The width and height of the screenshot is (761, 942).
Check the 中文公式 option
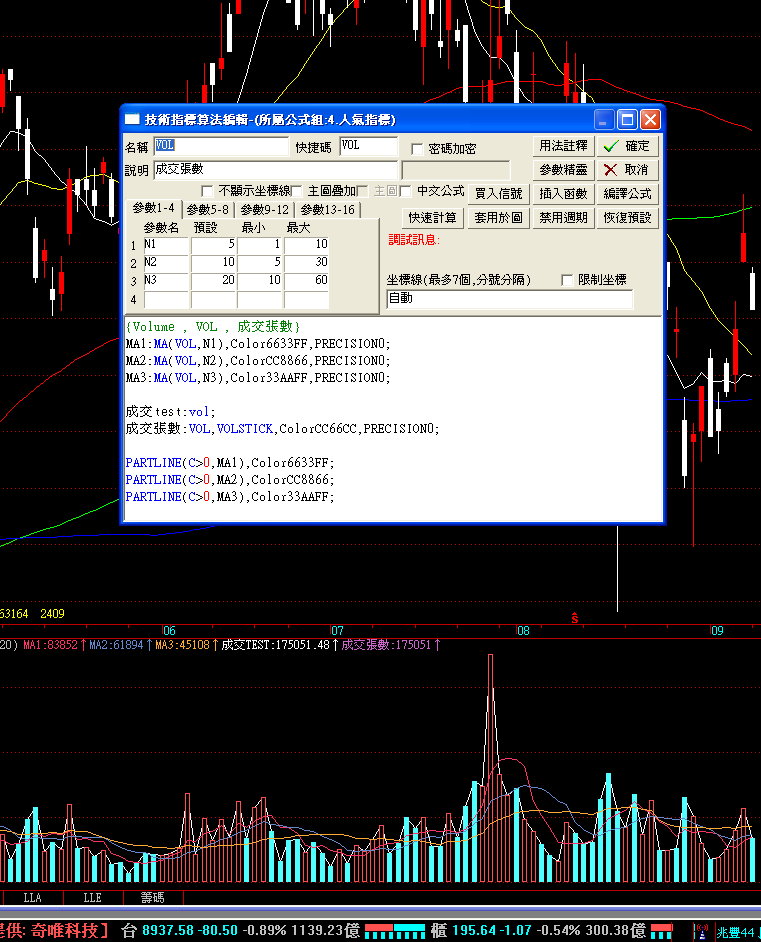pos(406,191)
